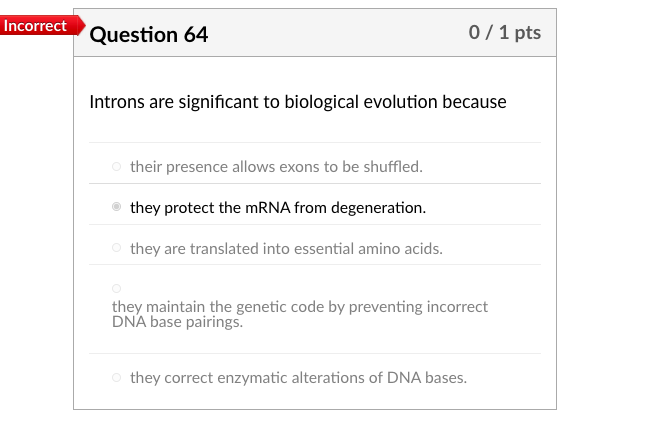Select the radio button for exons shuffled answer
This screenshot has width=660, height=429.
point(117,167)
